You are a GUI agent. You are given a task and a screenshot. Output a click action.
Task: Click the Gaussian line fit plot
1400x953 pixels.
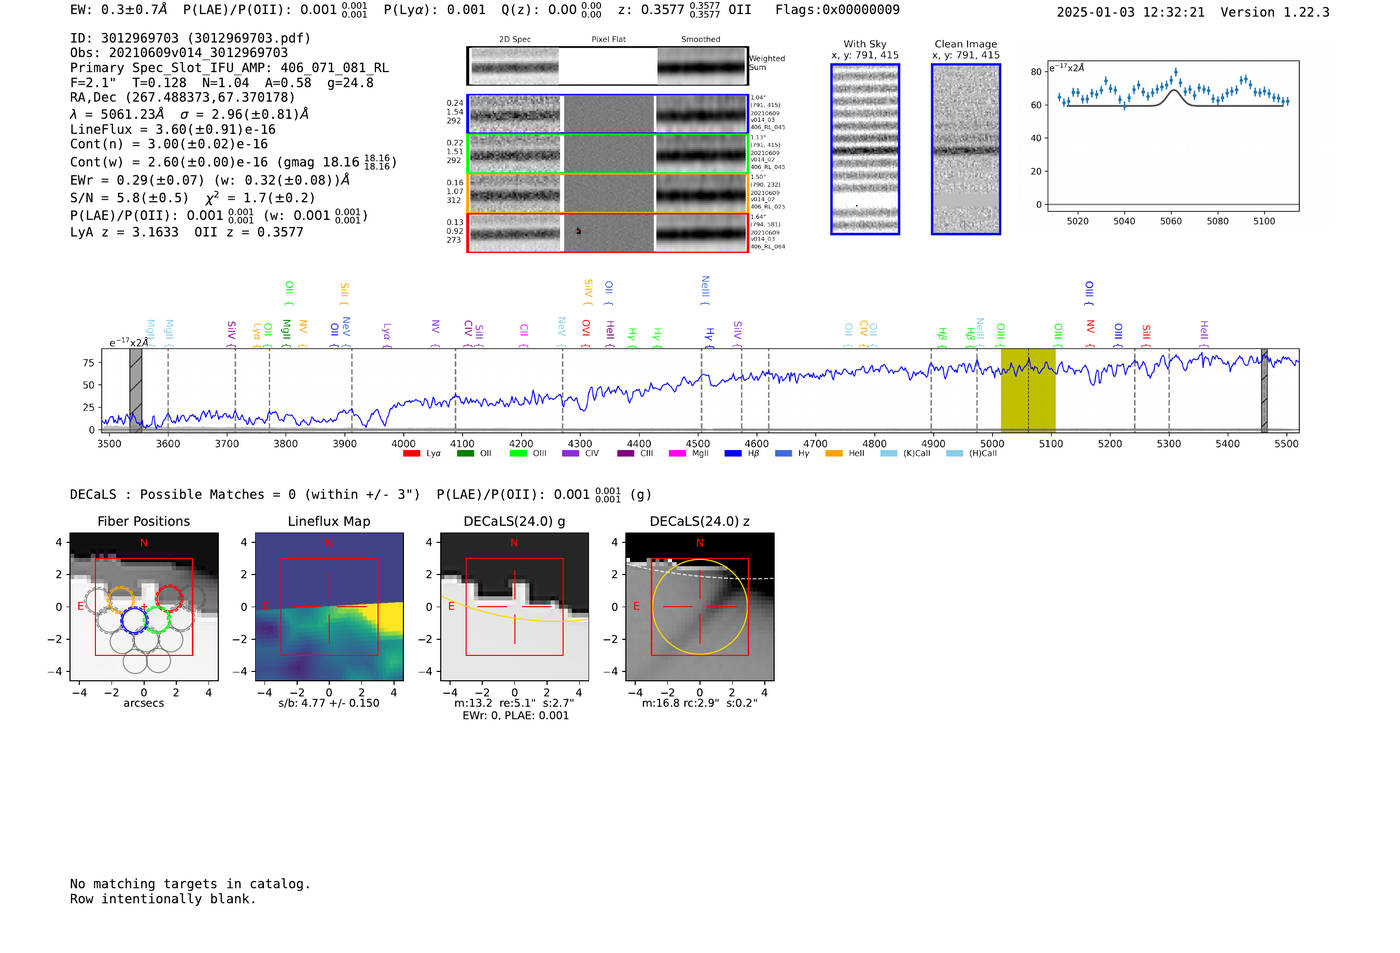tap(1172, 136)
